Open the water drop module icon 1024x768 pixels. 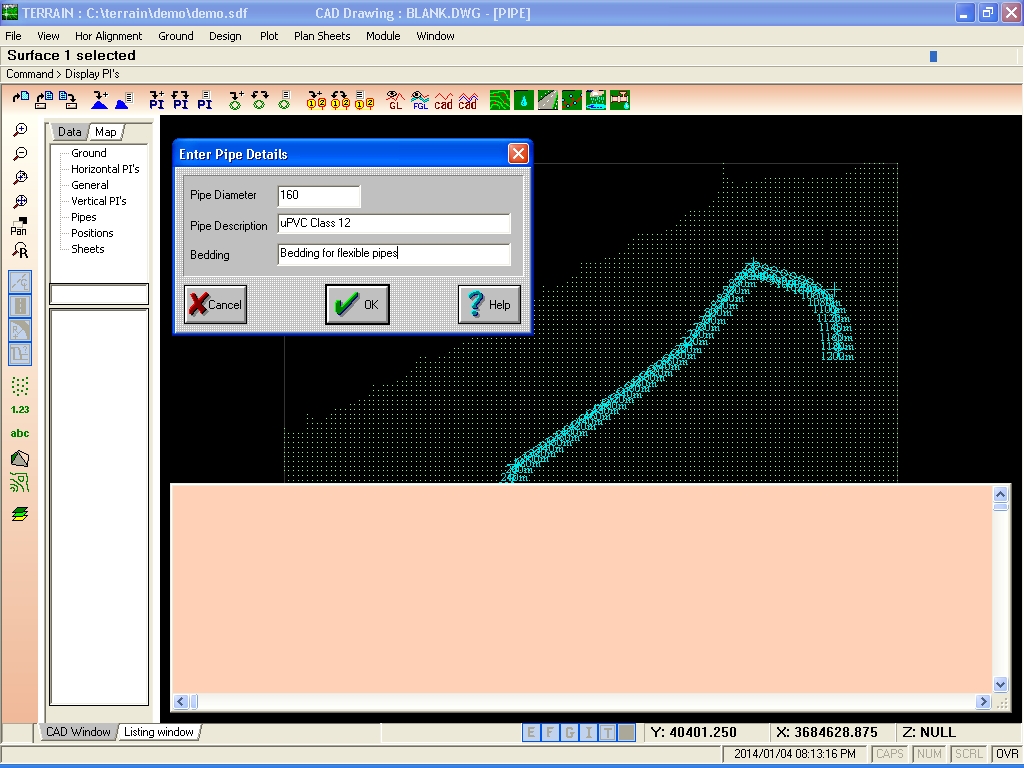524,100
